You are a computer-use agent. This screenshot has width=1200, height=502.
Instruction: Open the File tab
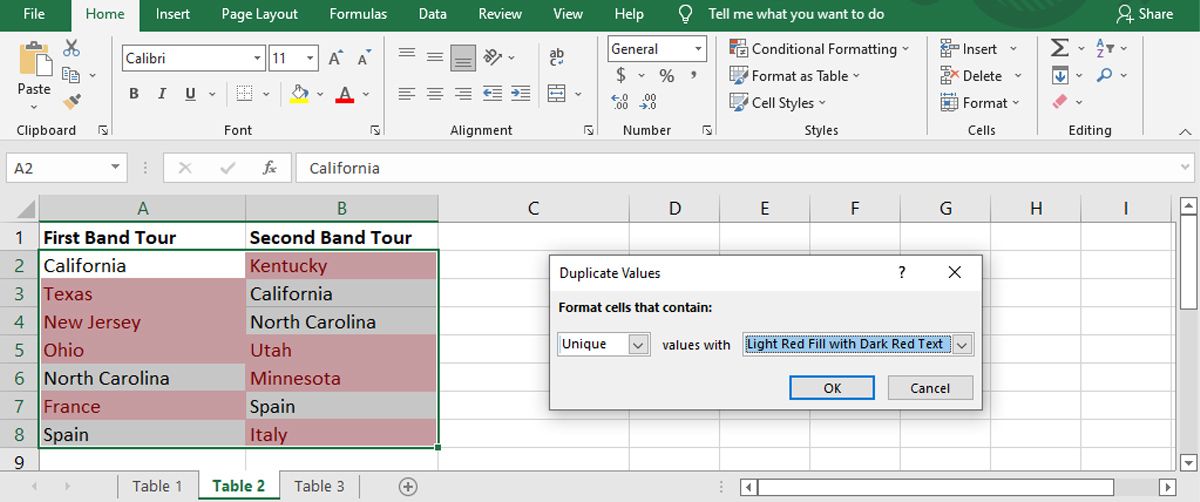point(34,14)
